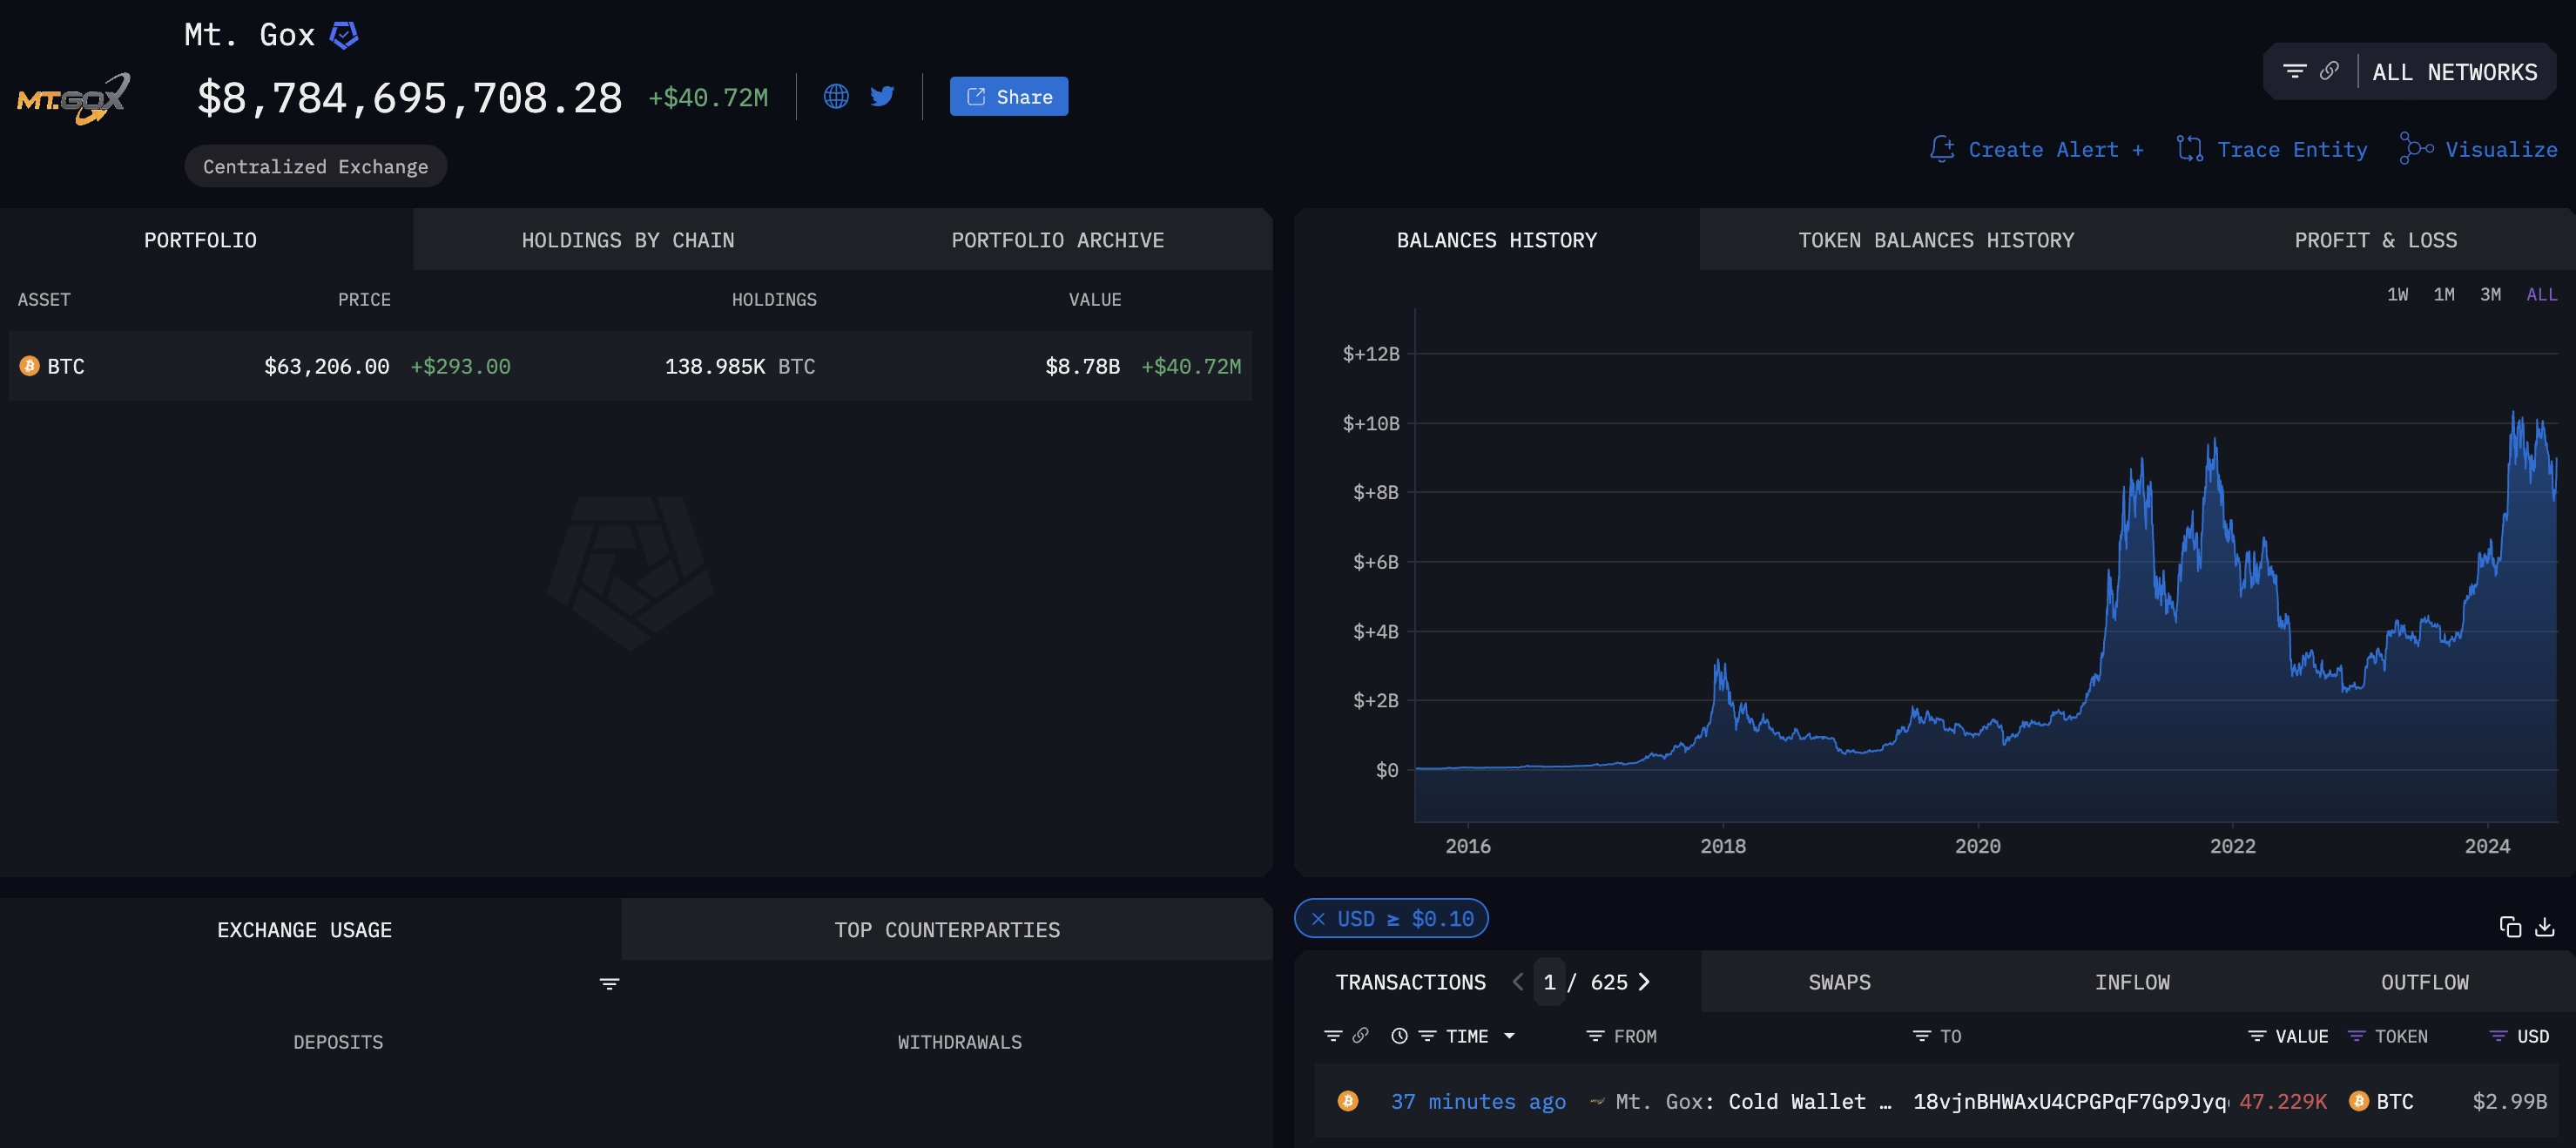Sort portfolio by VALUE column header

pos(1095,299)
